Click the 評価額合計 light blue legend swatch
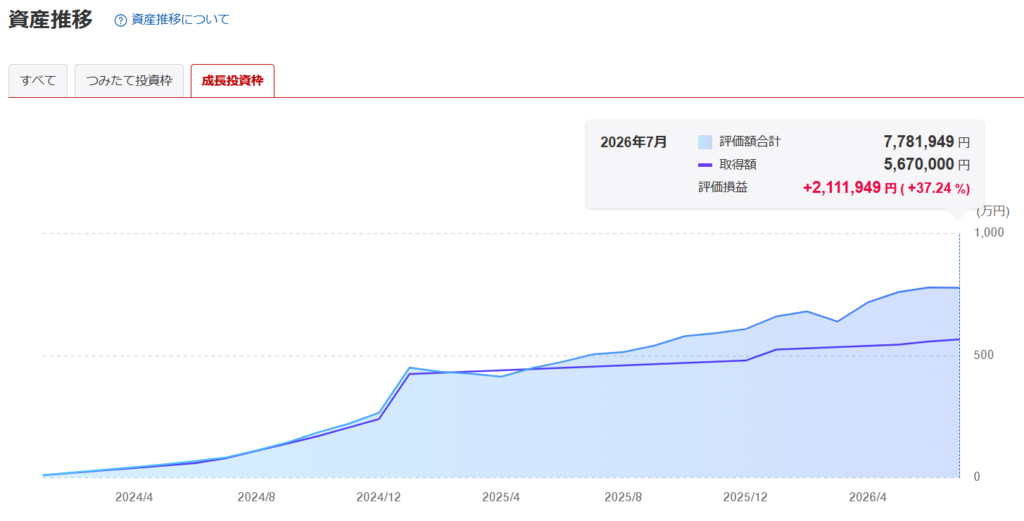This screenshot has height=521, width=1024. tap(705, 142)
